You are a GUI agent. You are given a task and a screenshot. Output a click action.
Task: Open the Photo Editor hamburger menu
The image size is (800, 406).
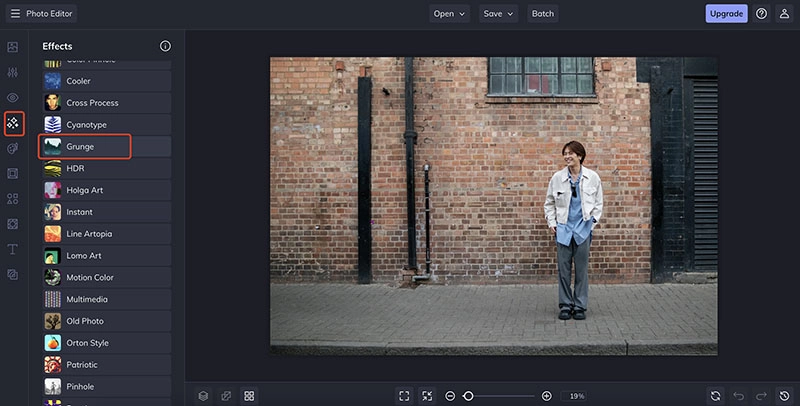[13, 14]
